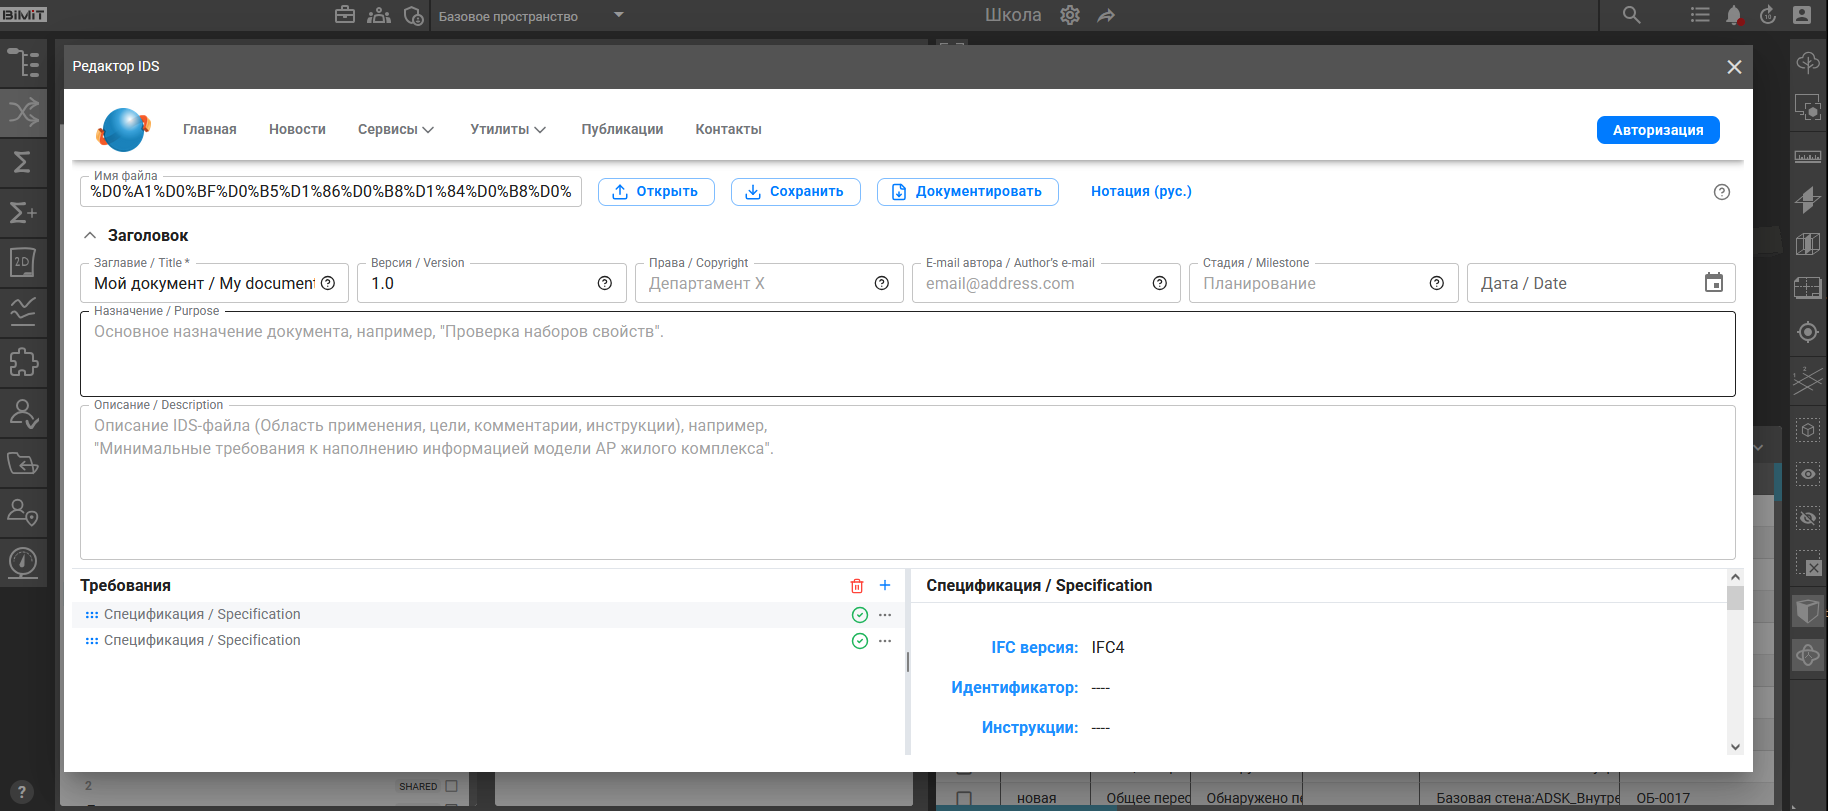Open the Базовое пространство dropdown
The image size is (1828, 811).
[x=532, y=16]
